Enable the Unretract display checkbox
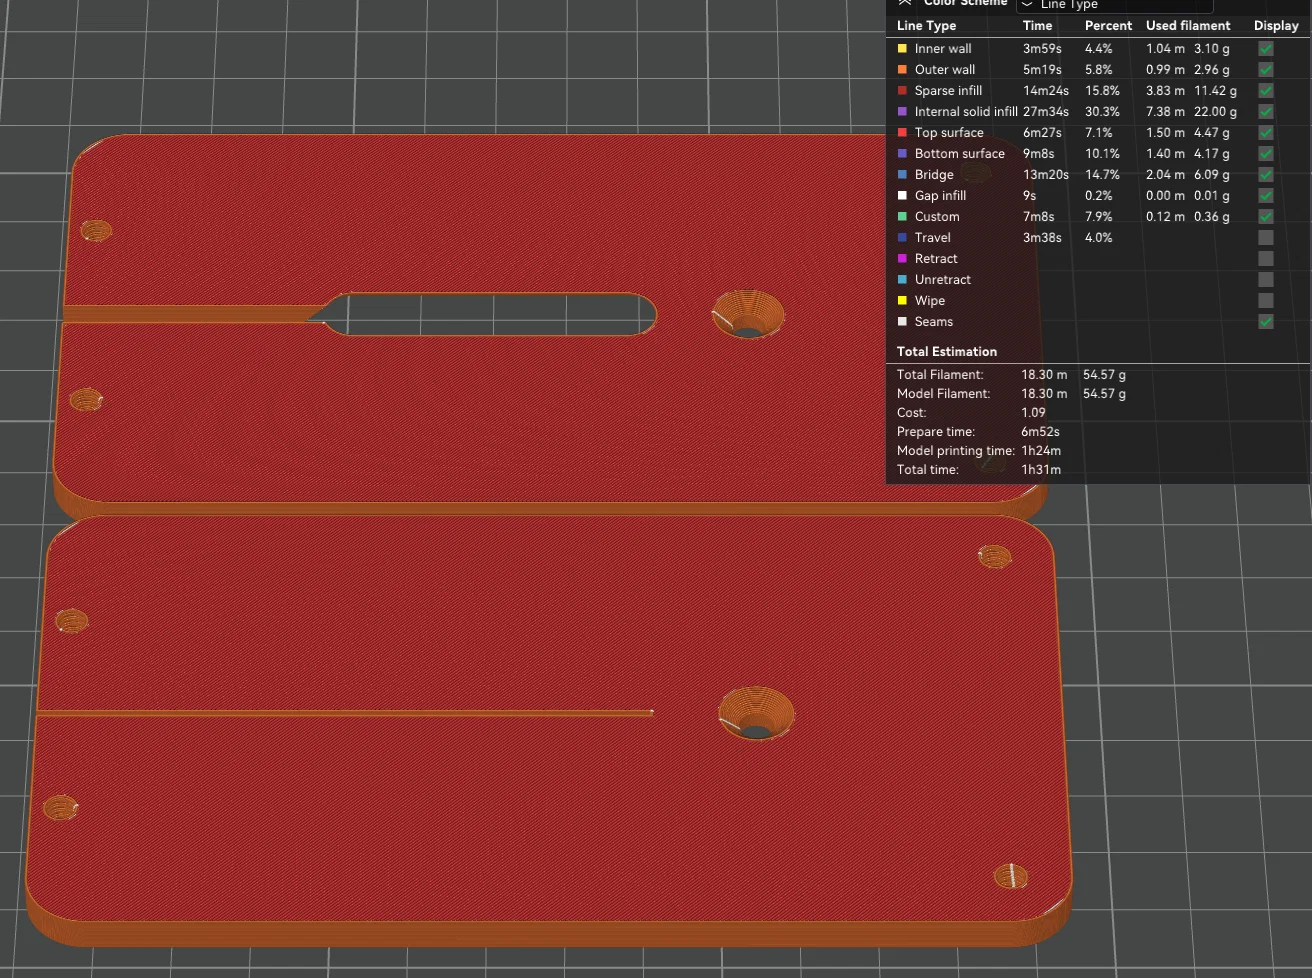Screen dimensions: 1312x978 point(1266,279)
